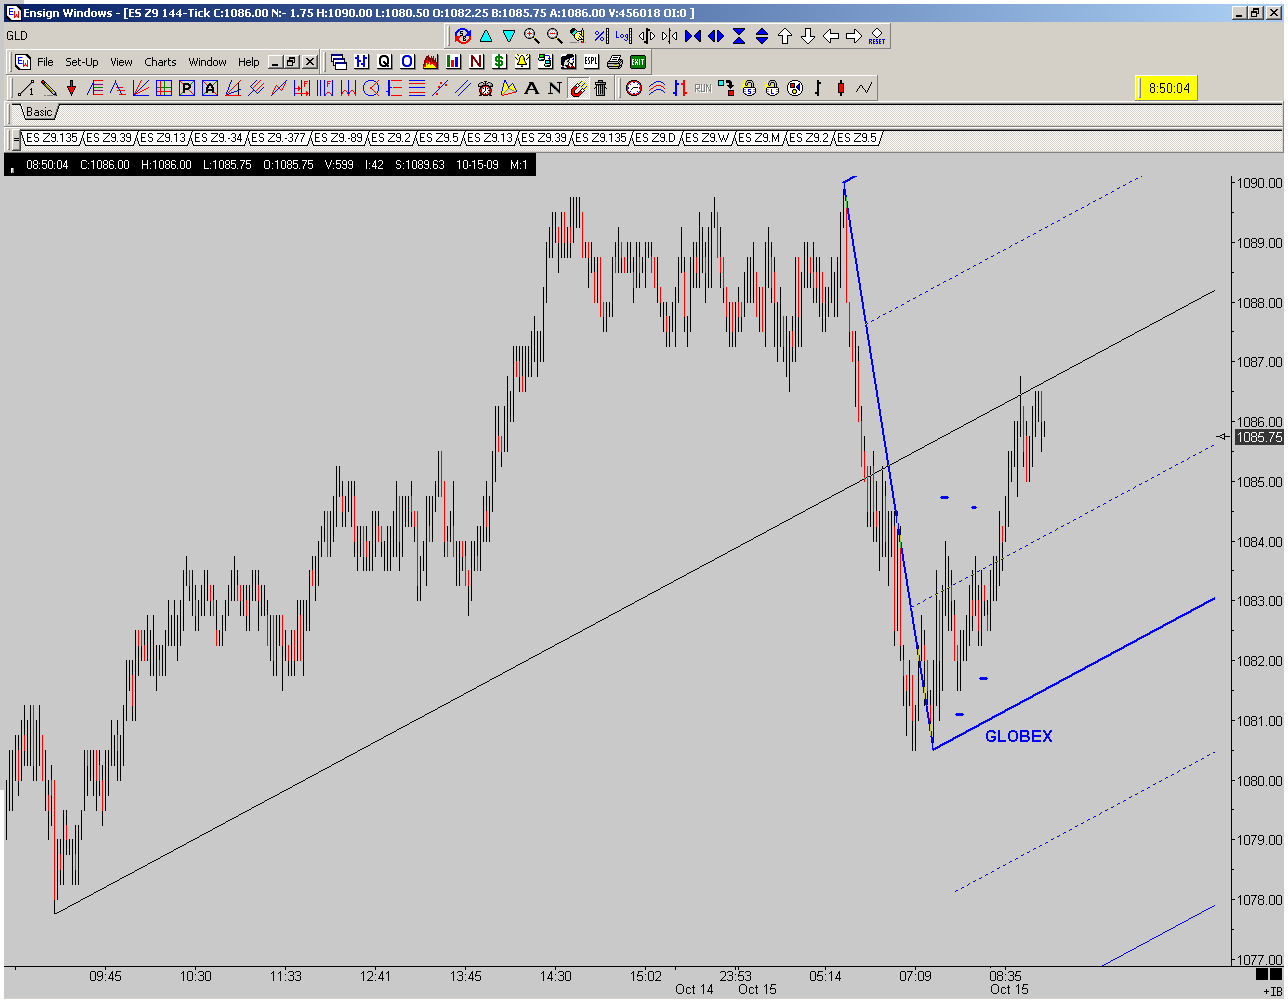Select the alarm clock alert tool
The width and height of the screenshot is (1288, 1000).
[x=485, y=88]
